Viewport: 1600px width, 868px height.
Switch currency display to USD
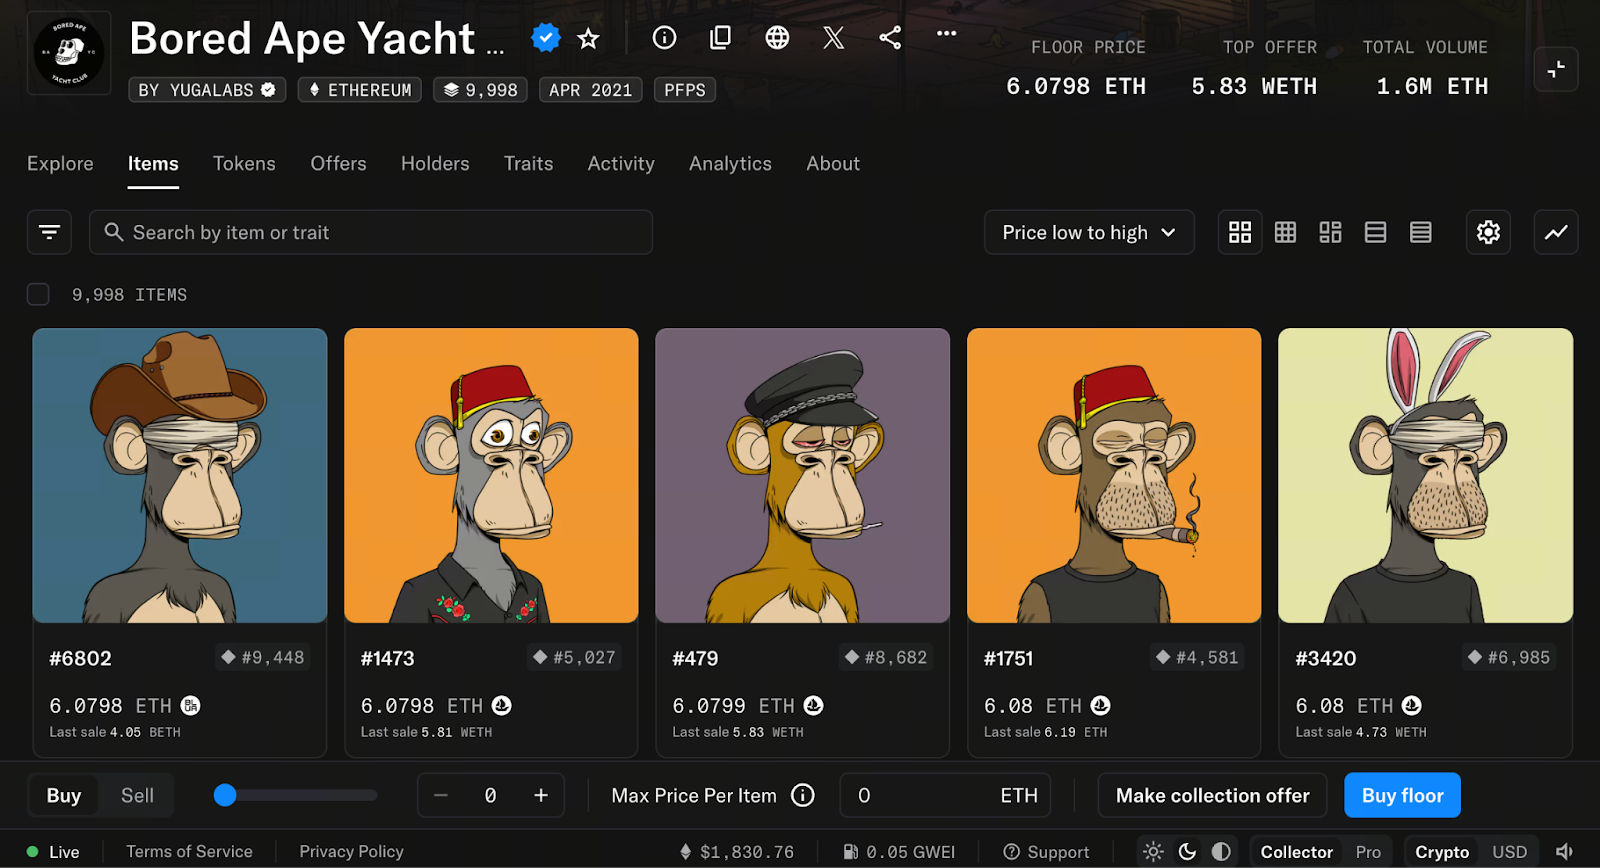click(x=1509, y=852)
